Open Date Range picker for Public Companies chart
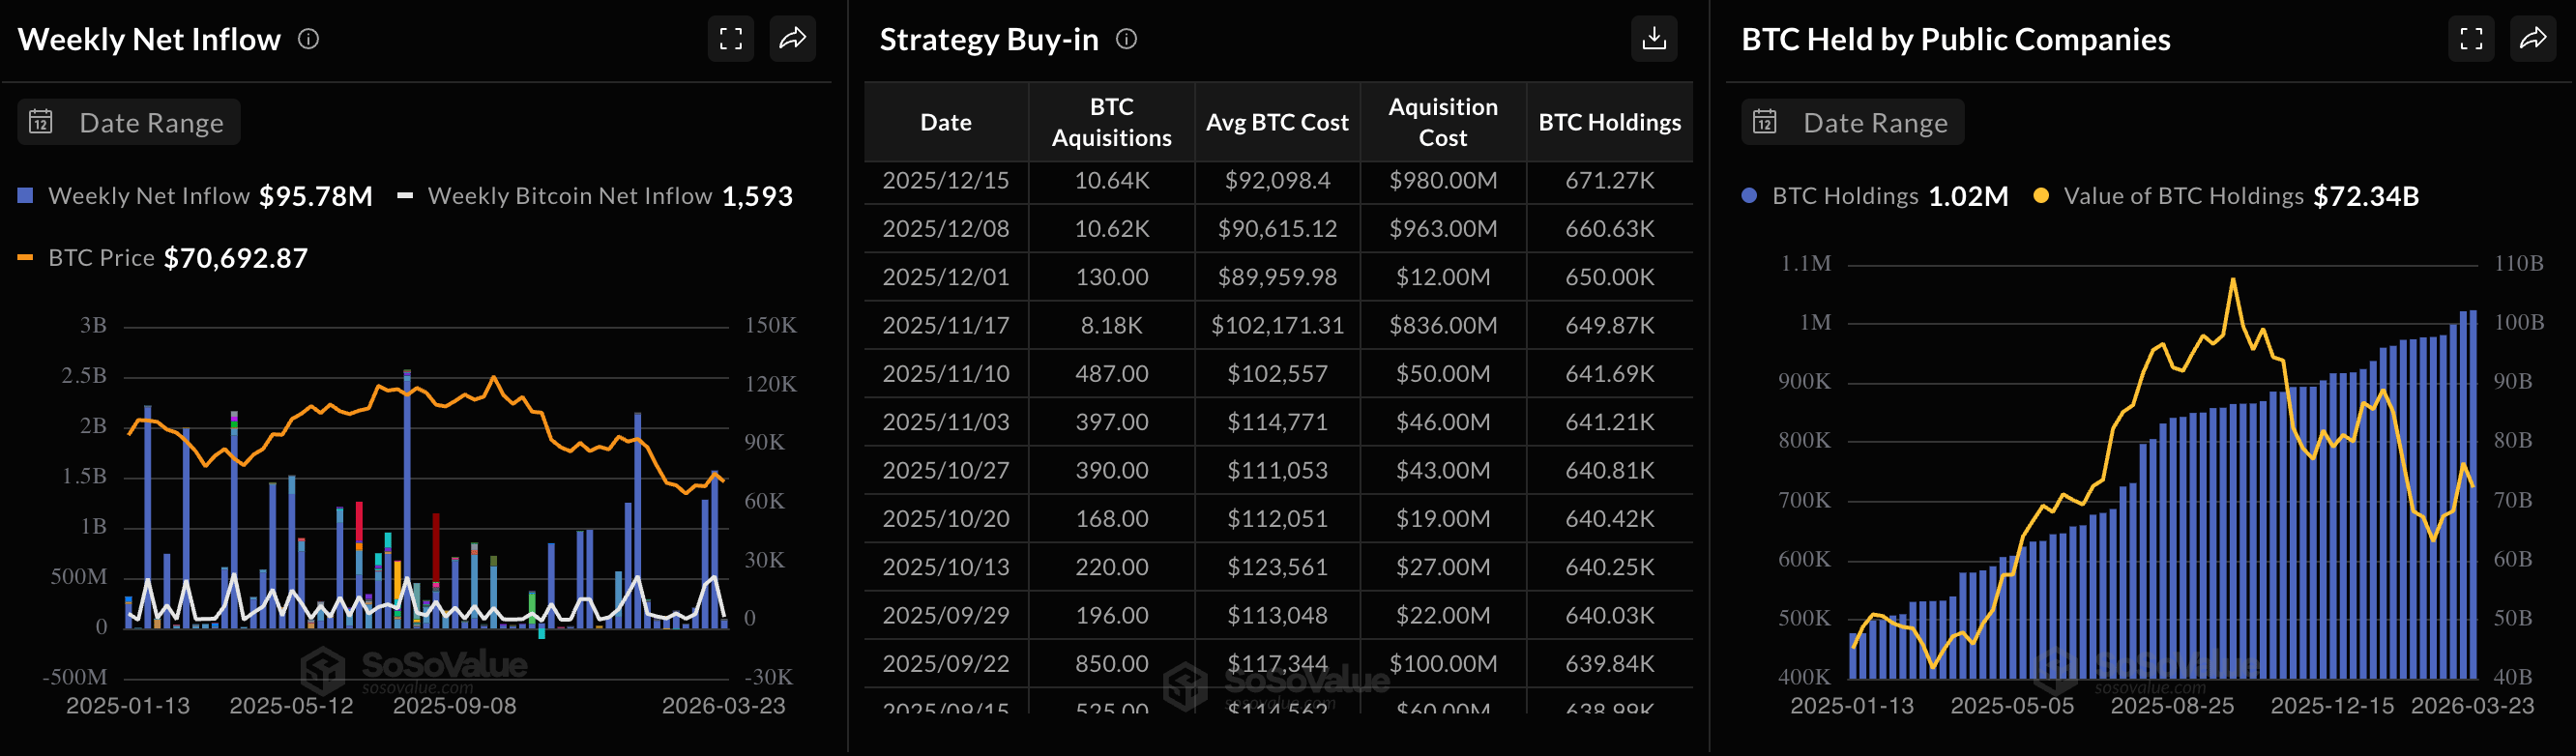Screen dimensions: 2576x756 tap(1874, 122)
